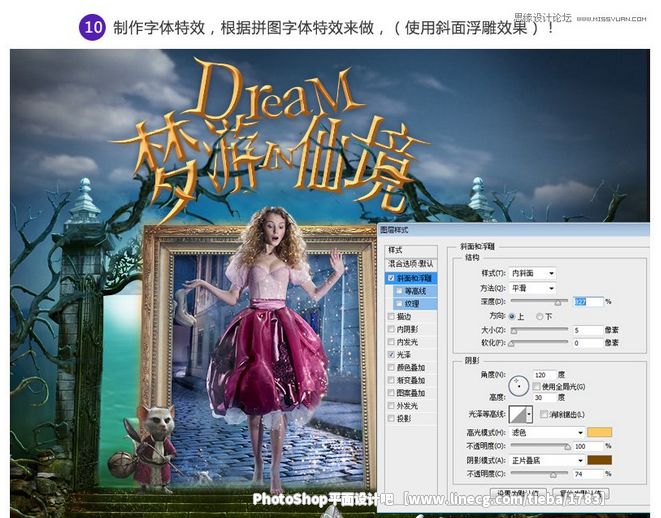Select the 上 direction radio button
661x518 pixels.
512,316
